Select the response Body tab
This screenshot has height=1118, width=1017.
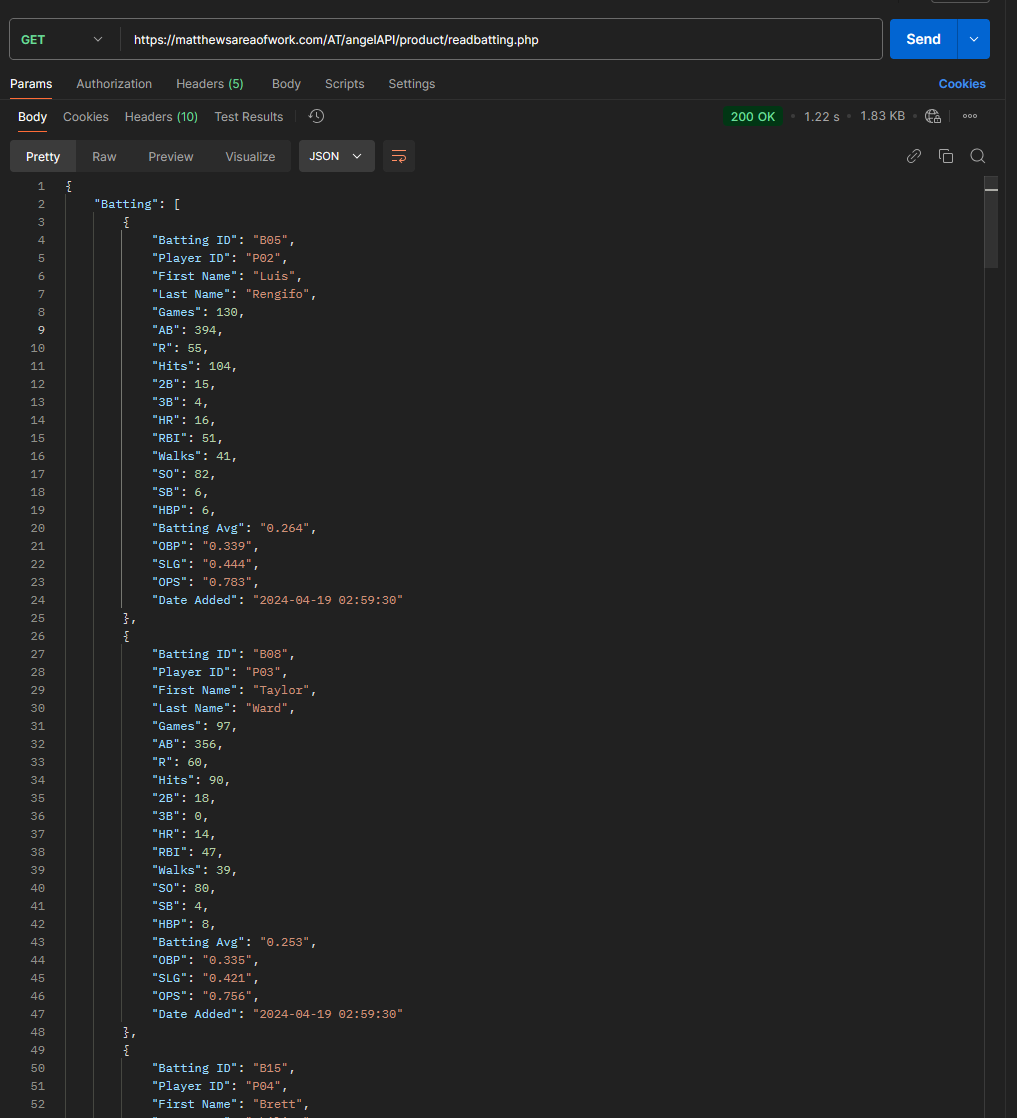[32, 116]
